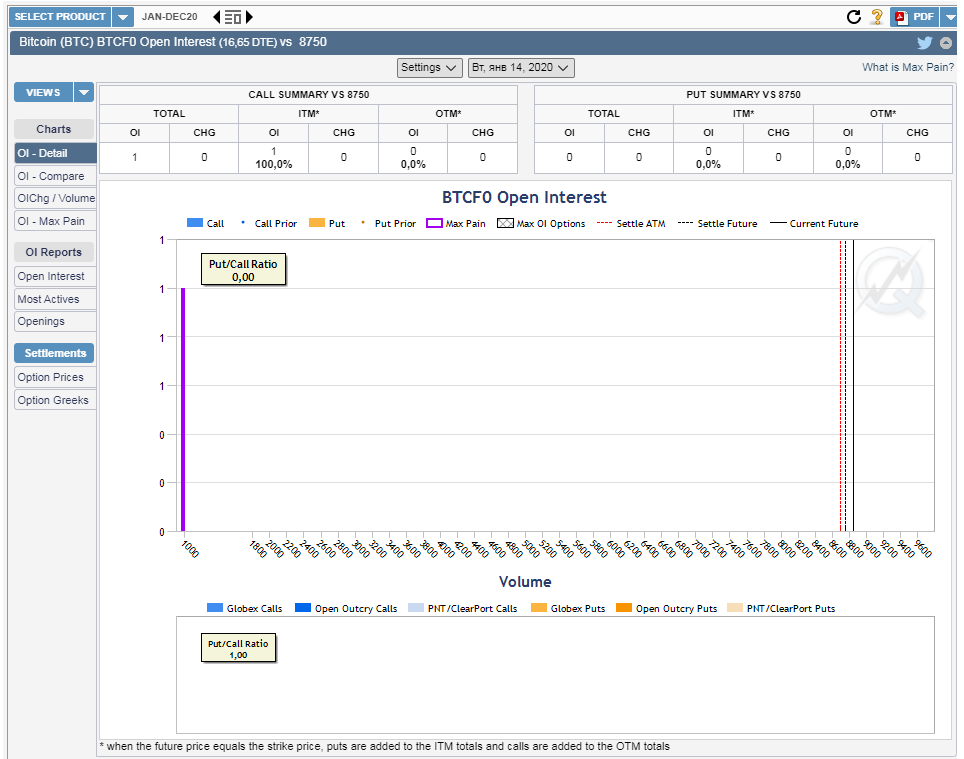The height and width of the screenshot is (759, 964).
Task: Open the expiration list icon
Action: [233, 17]
